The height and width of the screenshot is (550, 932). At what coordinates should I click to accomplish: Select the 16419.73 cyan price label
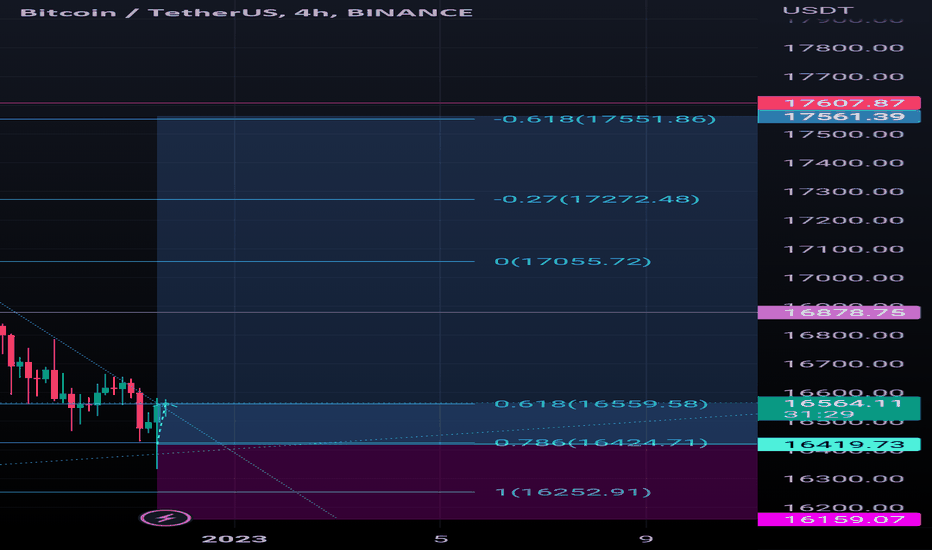coord(839,444)
